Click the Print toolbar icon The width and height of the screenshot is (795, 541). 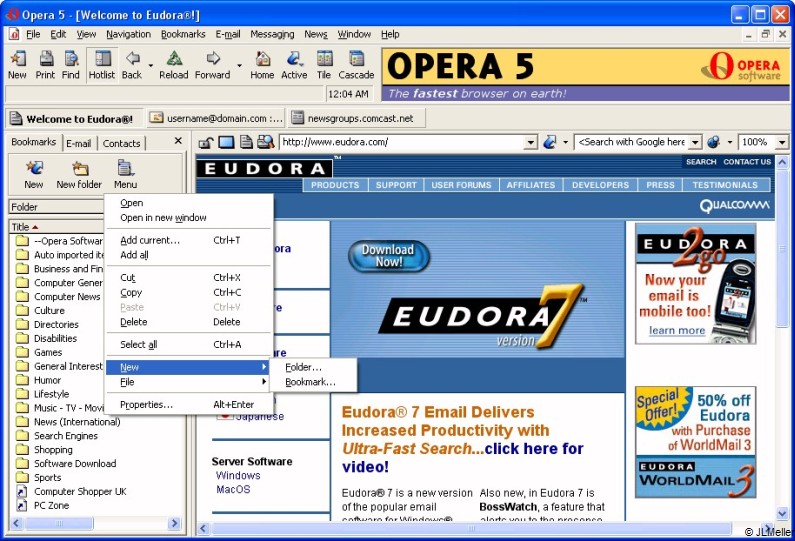pos(46,59)
